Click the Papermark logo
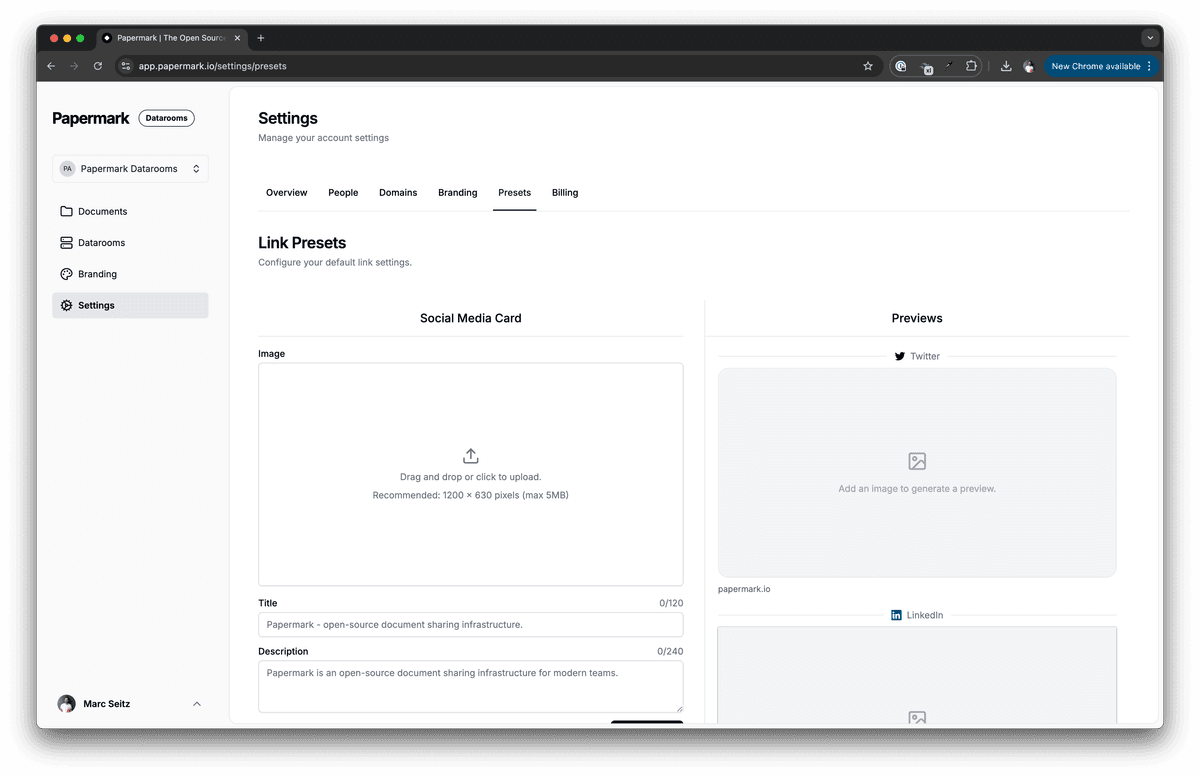 91,118
